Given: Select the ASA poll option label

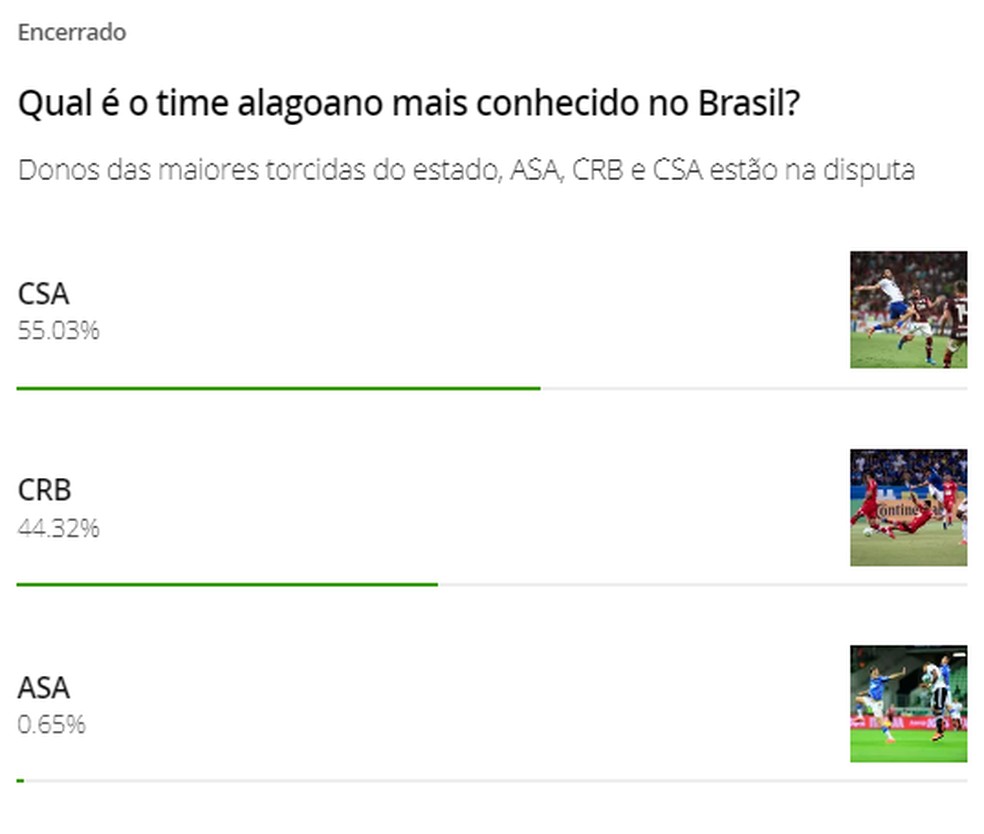Looking at the screenshot, I should pos(44,688).
